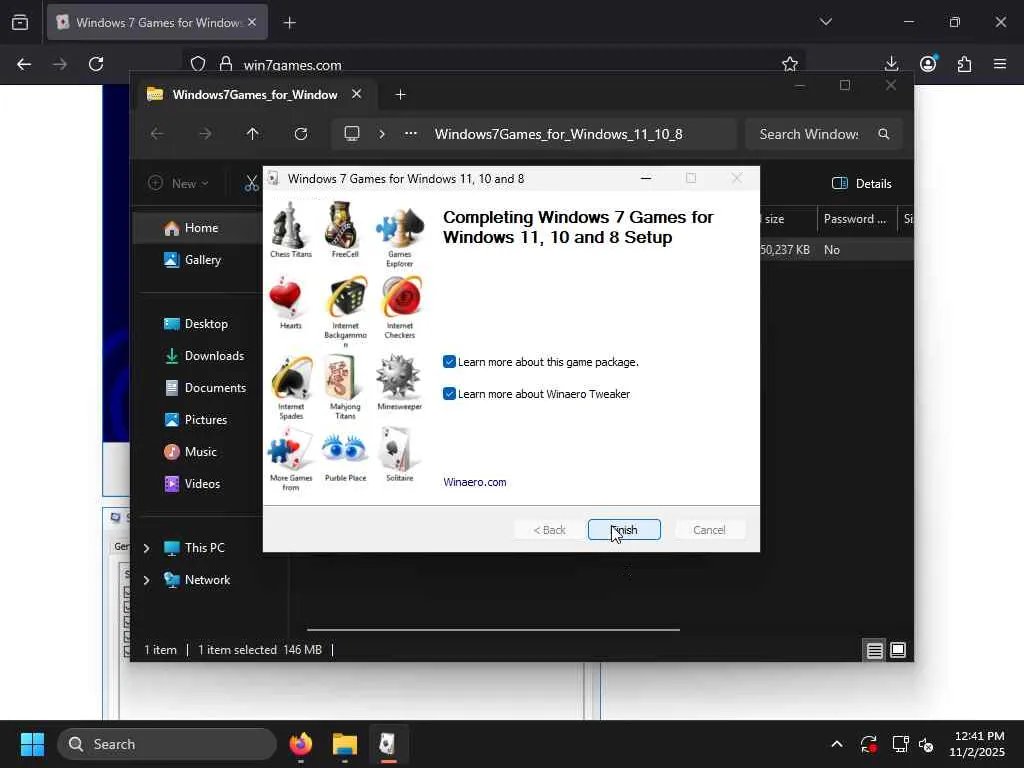Click the Search Windows field in Explorer
Screen dimensions: 1024x768
(x=824, y=134)
